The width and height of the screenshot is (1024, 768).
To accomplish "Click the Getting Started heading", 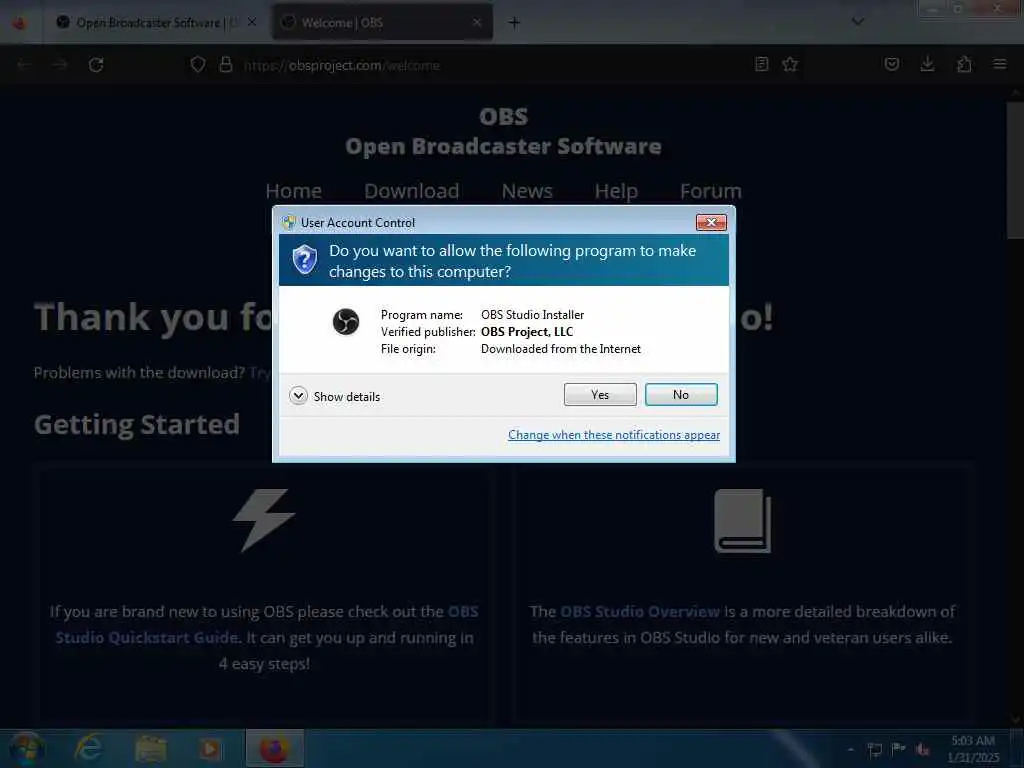I will 137,424.
